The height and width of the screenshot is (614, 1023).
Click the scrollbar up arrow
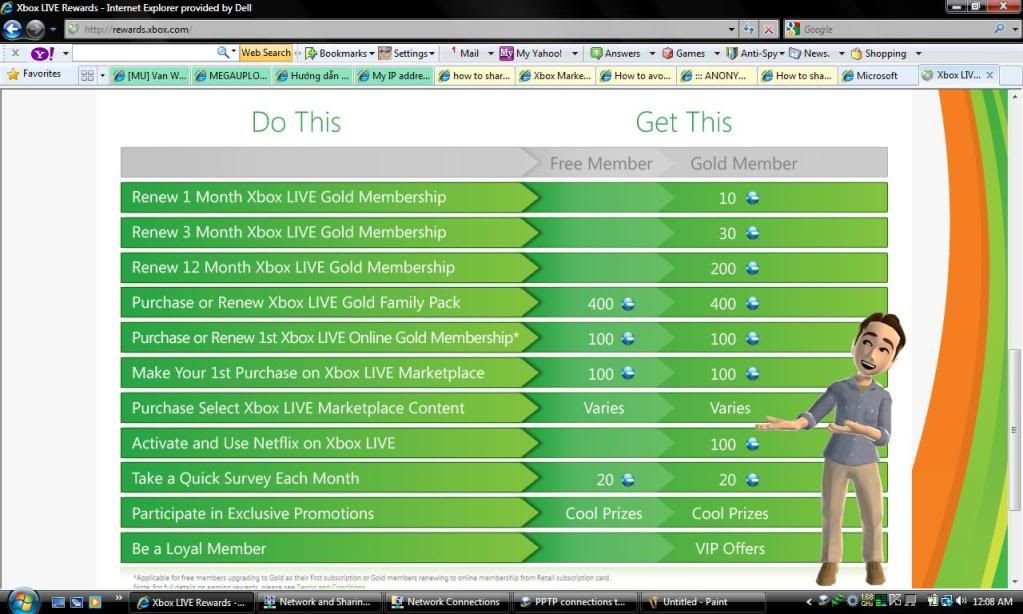(1015, 97)
